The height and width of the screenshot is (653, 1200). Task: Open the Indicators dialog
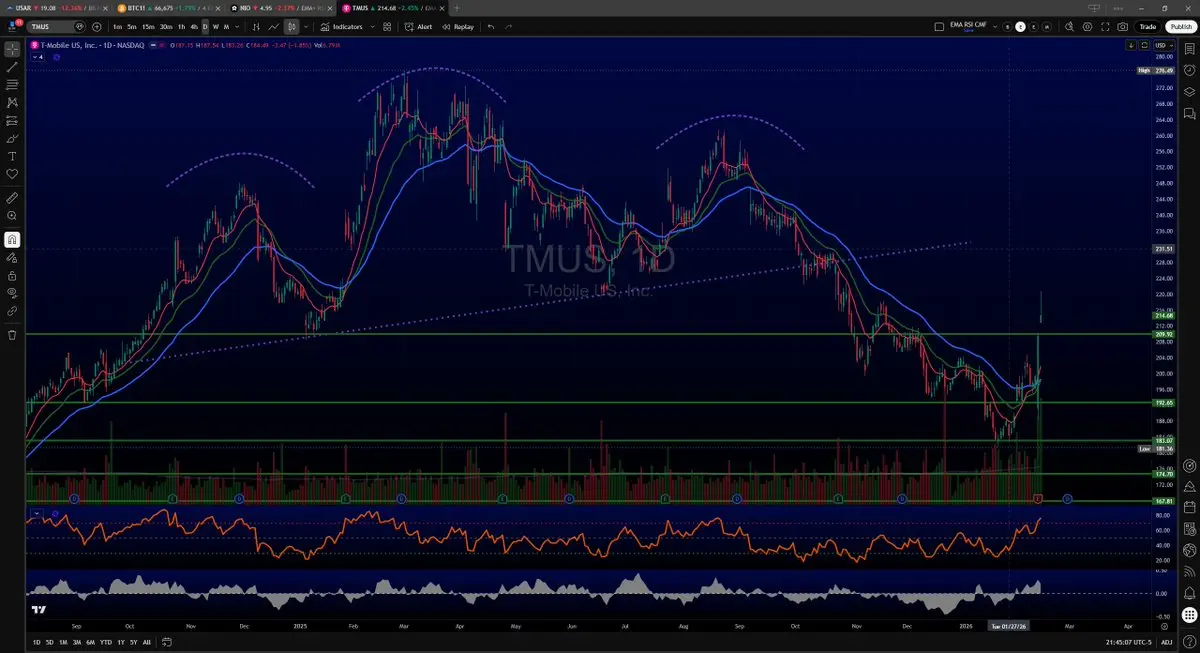pyautogui.click(x=342, y=27)
